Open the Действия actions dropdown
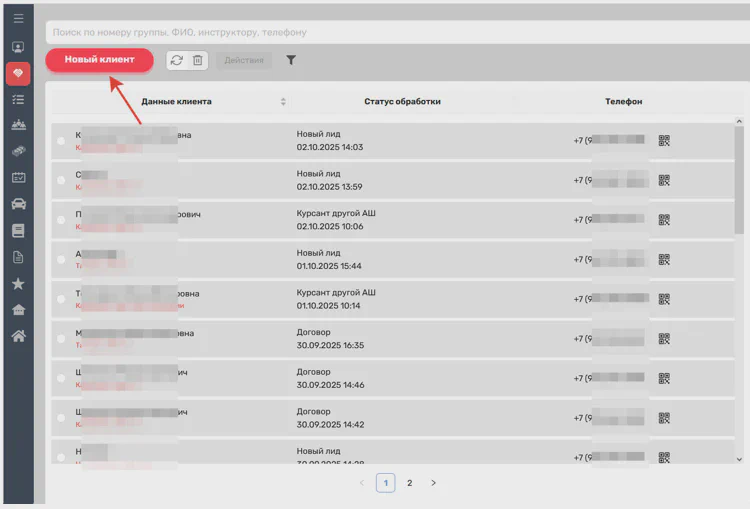Viewport: 750px width, 509px height. click(x=244, y=60)
